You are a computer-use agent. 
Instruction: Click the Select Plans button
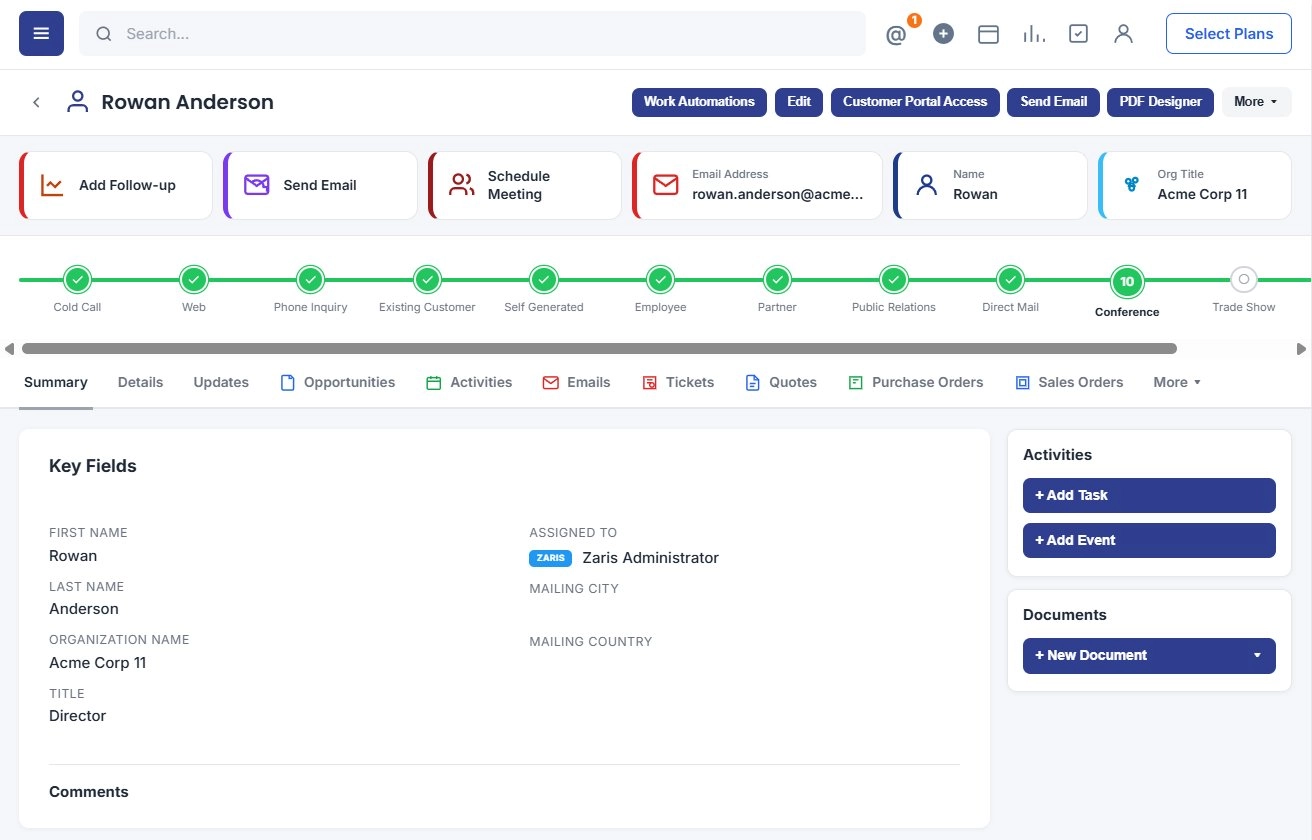tap(1229, 34)
